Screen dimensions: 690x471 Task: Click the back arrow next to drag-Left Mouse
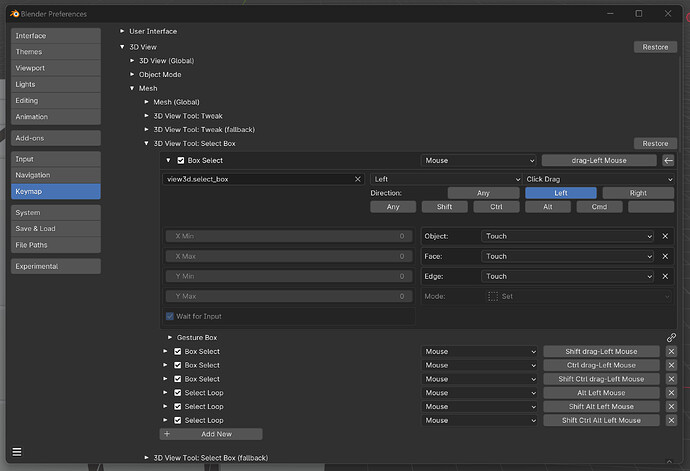(x=668, y=161)
